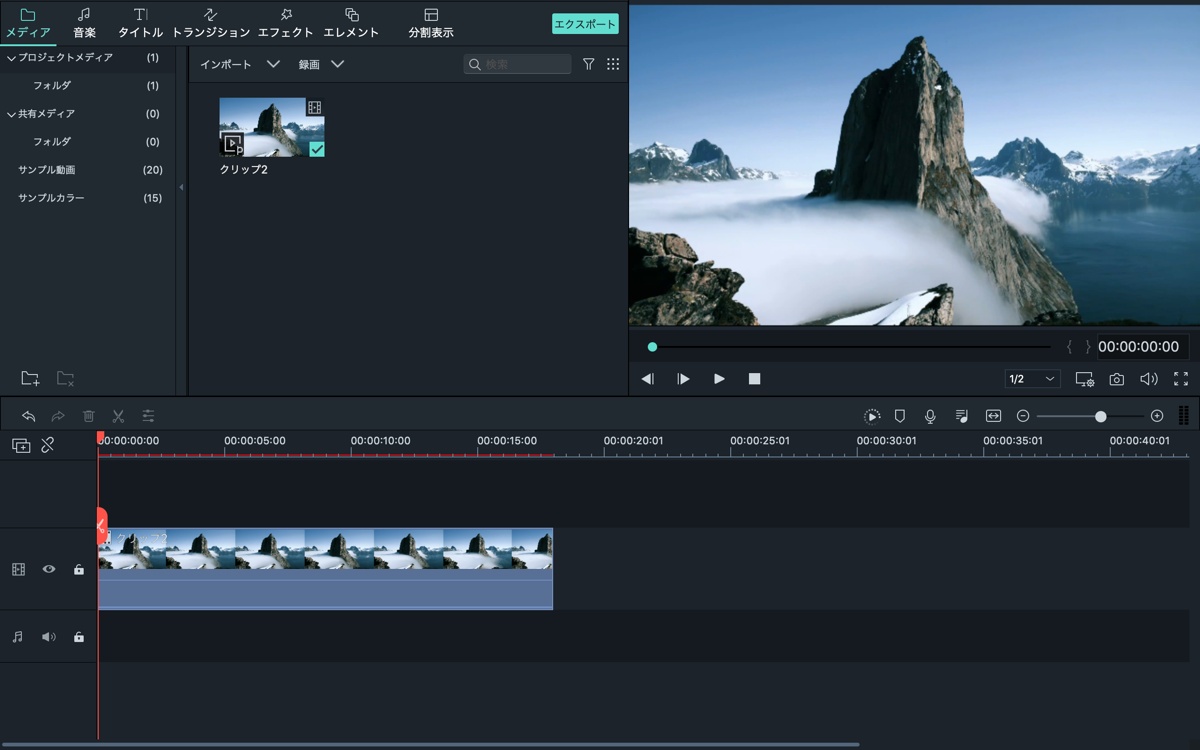The width and height of the screenshot is (1200, 750).
Task: Open the インポート dropdown
Action: click(x=240, y=64)
